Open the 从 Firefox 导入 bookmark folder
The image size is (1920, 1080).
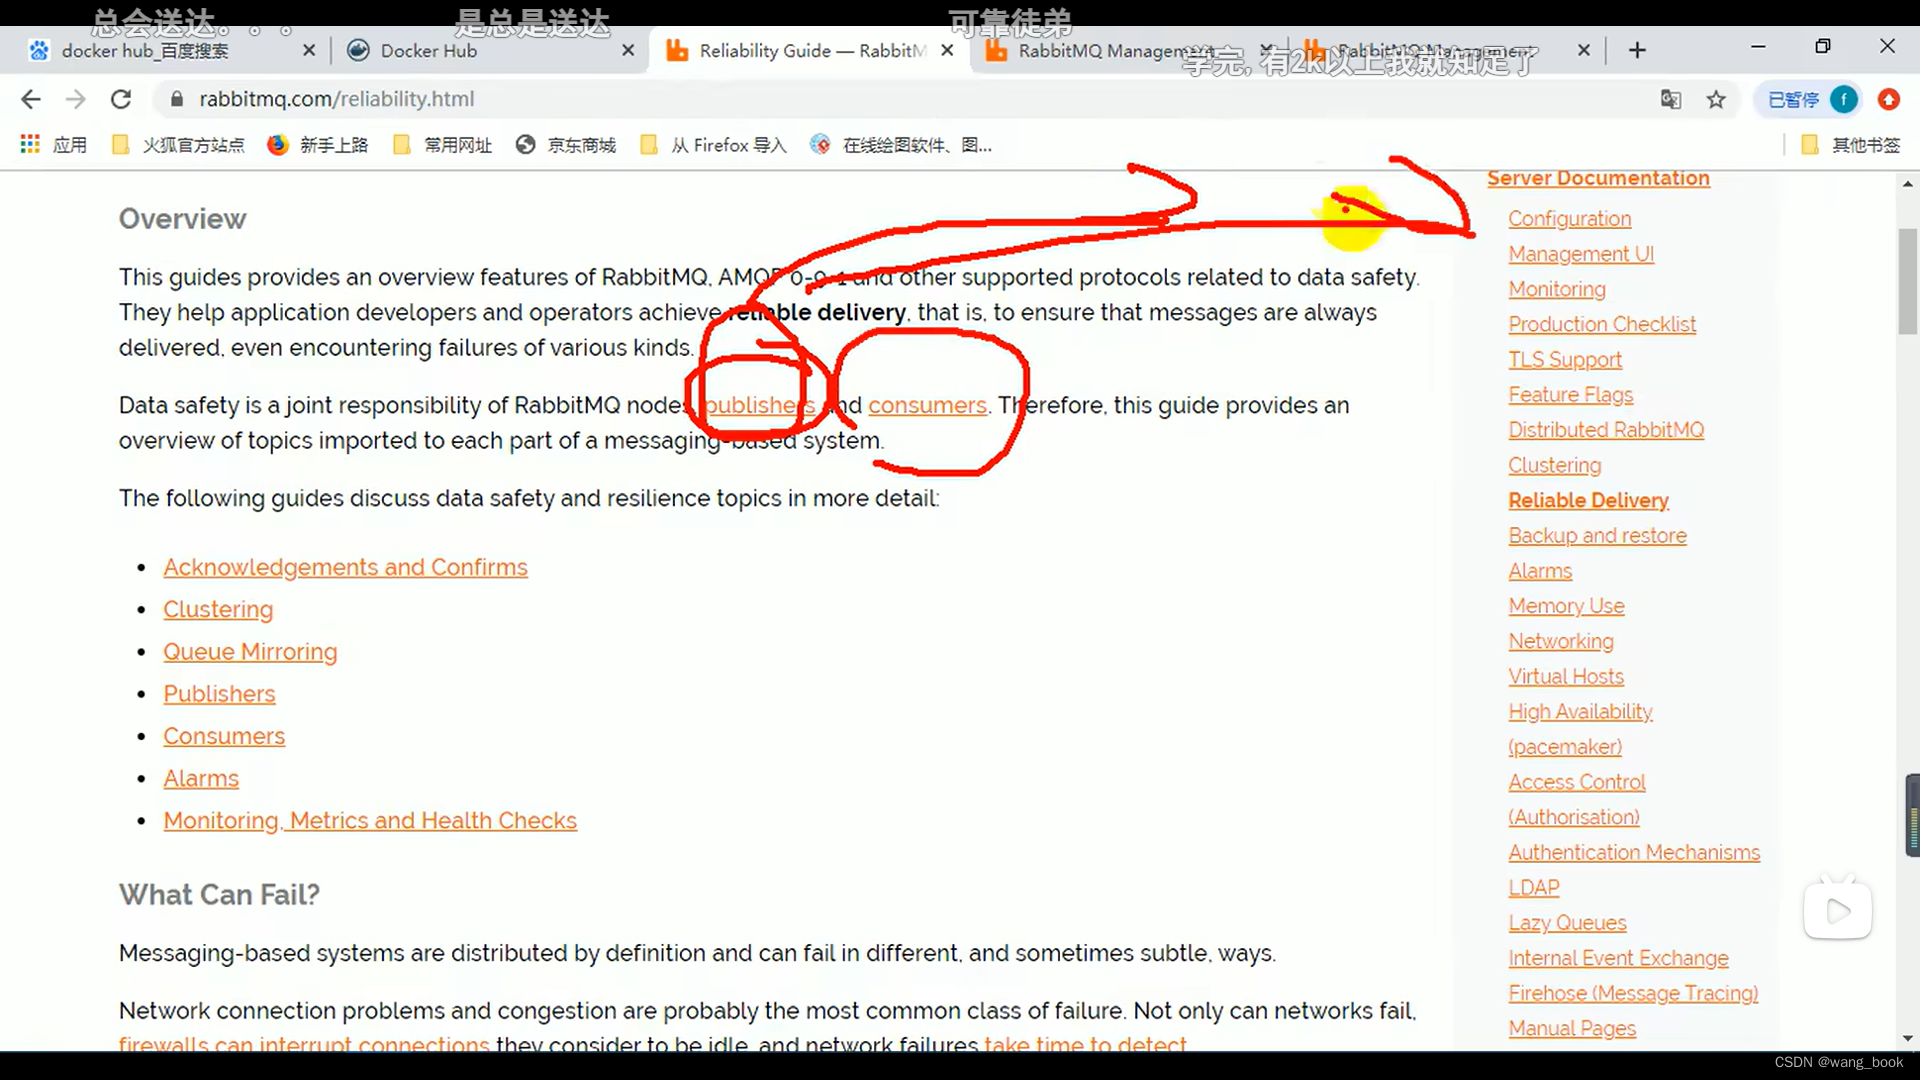pos(713,145)
